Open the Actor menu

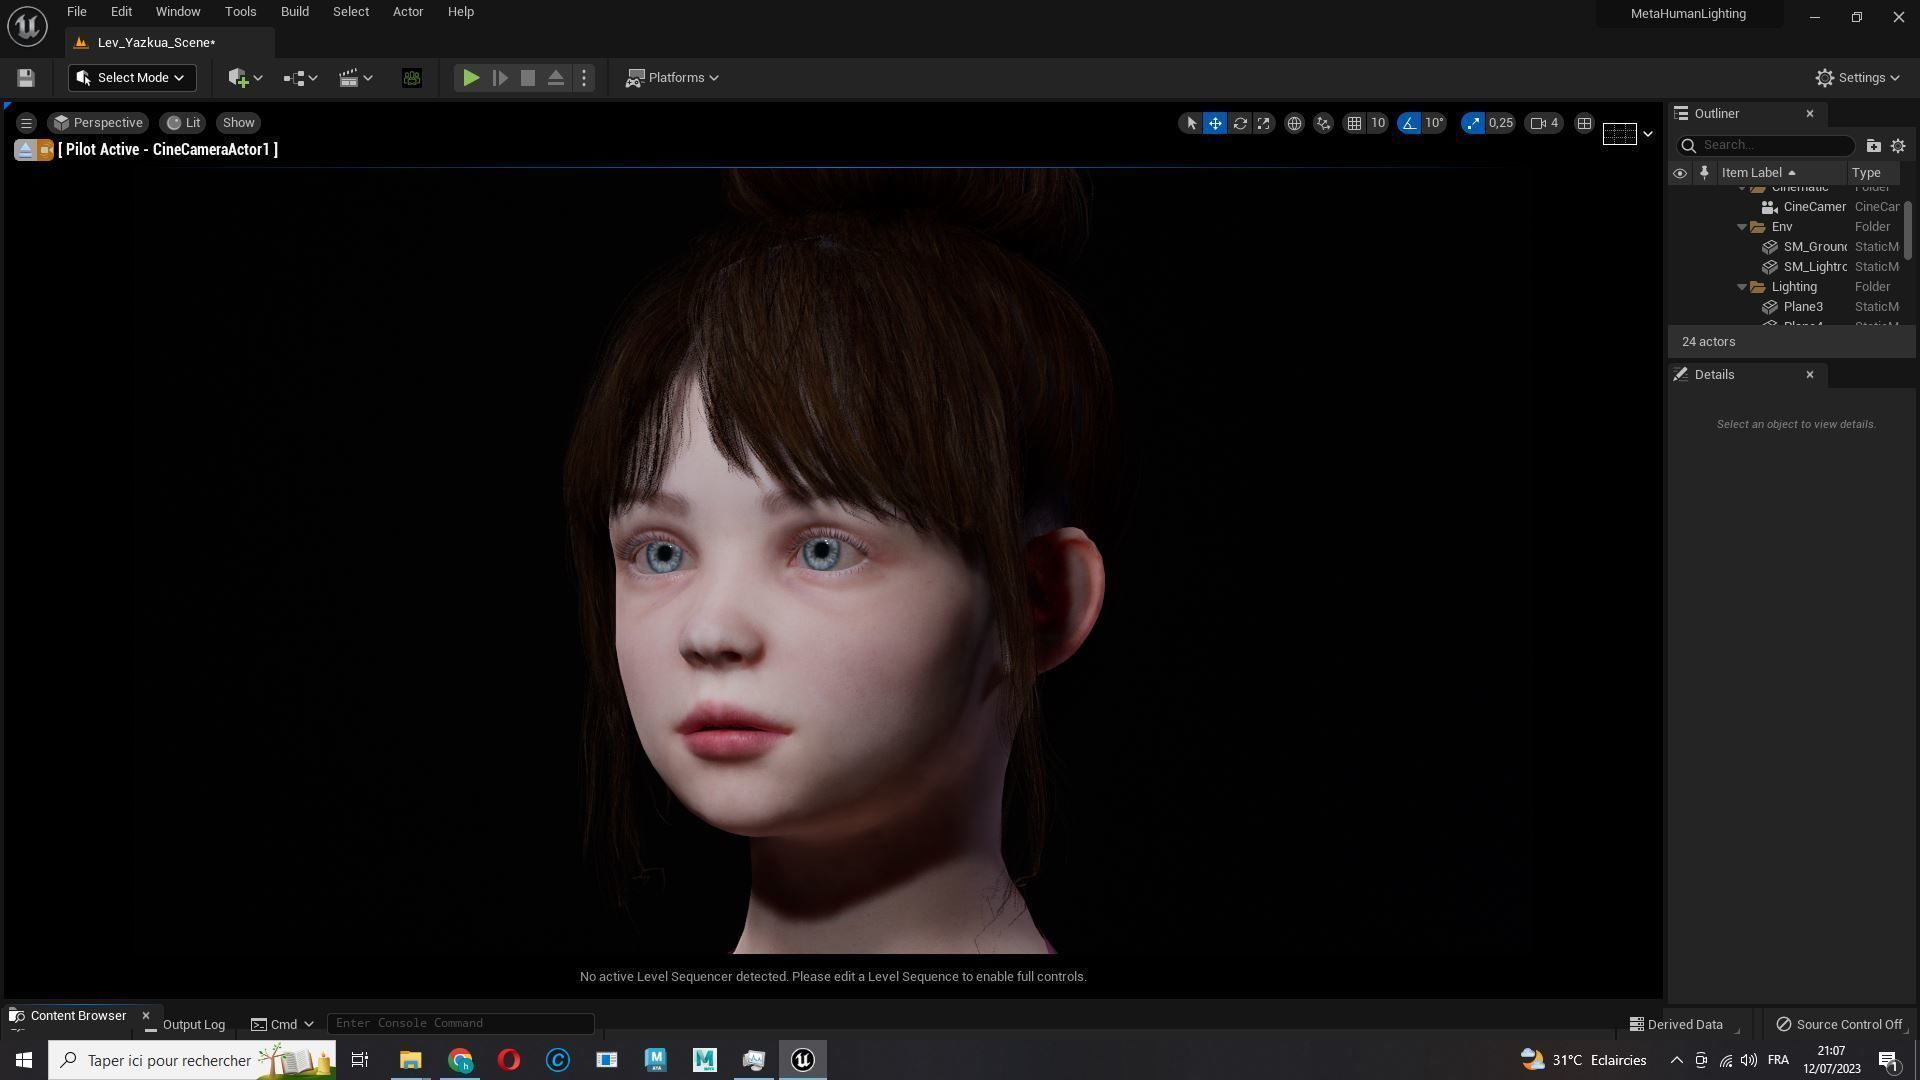click(x=407, y=12)
